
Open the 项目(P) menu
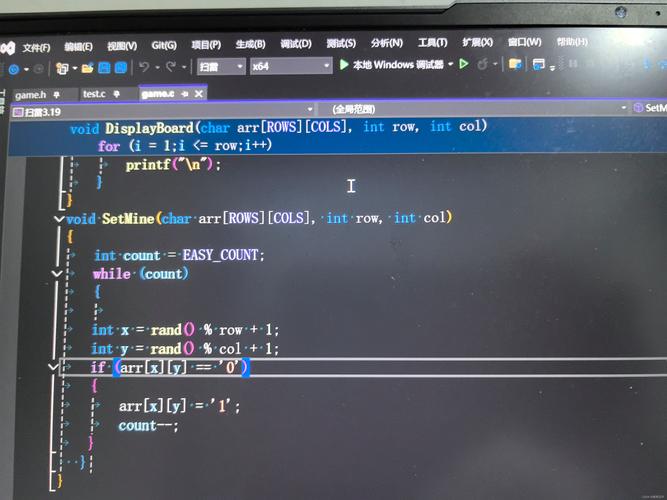pos(206,45)
